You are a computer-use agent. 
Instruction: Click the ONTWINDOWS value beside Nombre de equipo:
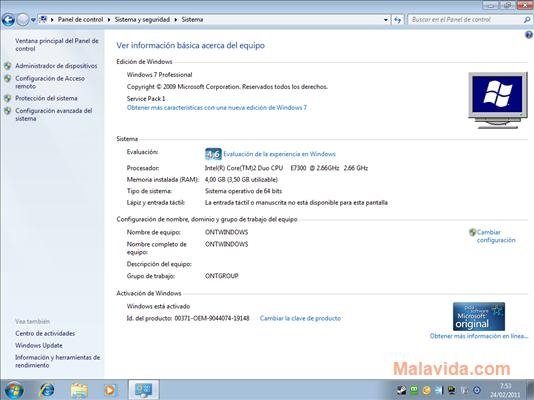(226, 232)
